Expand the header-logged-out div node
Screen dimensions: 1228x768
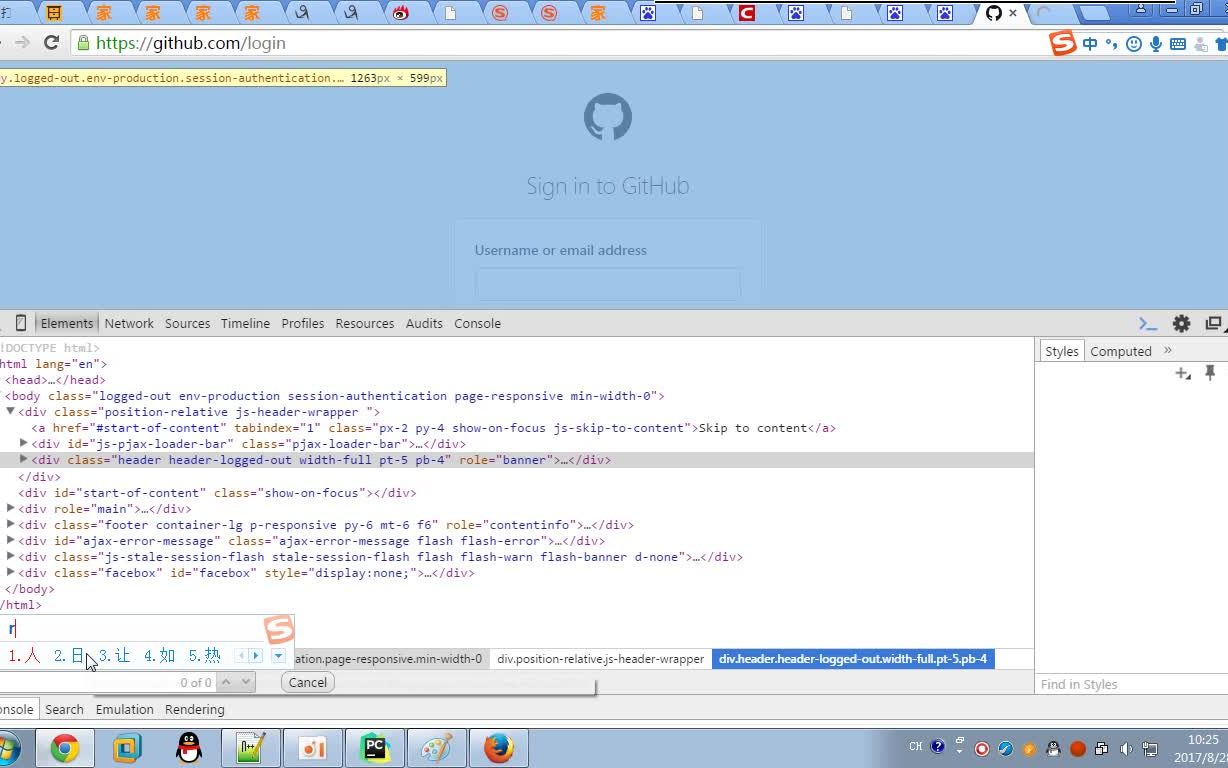tap(25, 460)
